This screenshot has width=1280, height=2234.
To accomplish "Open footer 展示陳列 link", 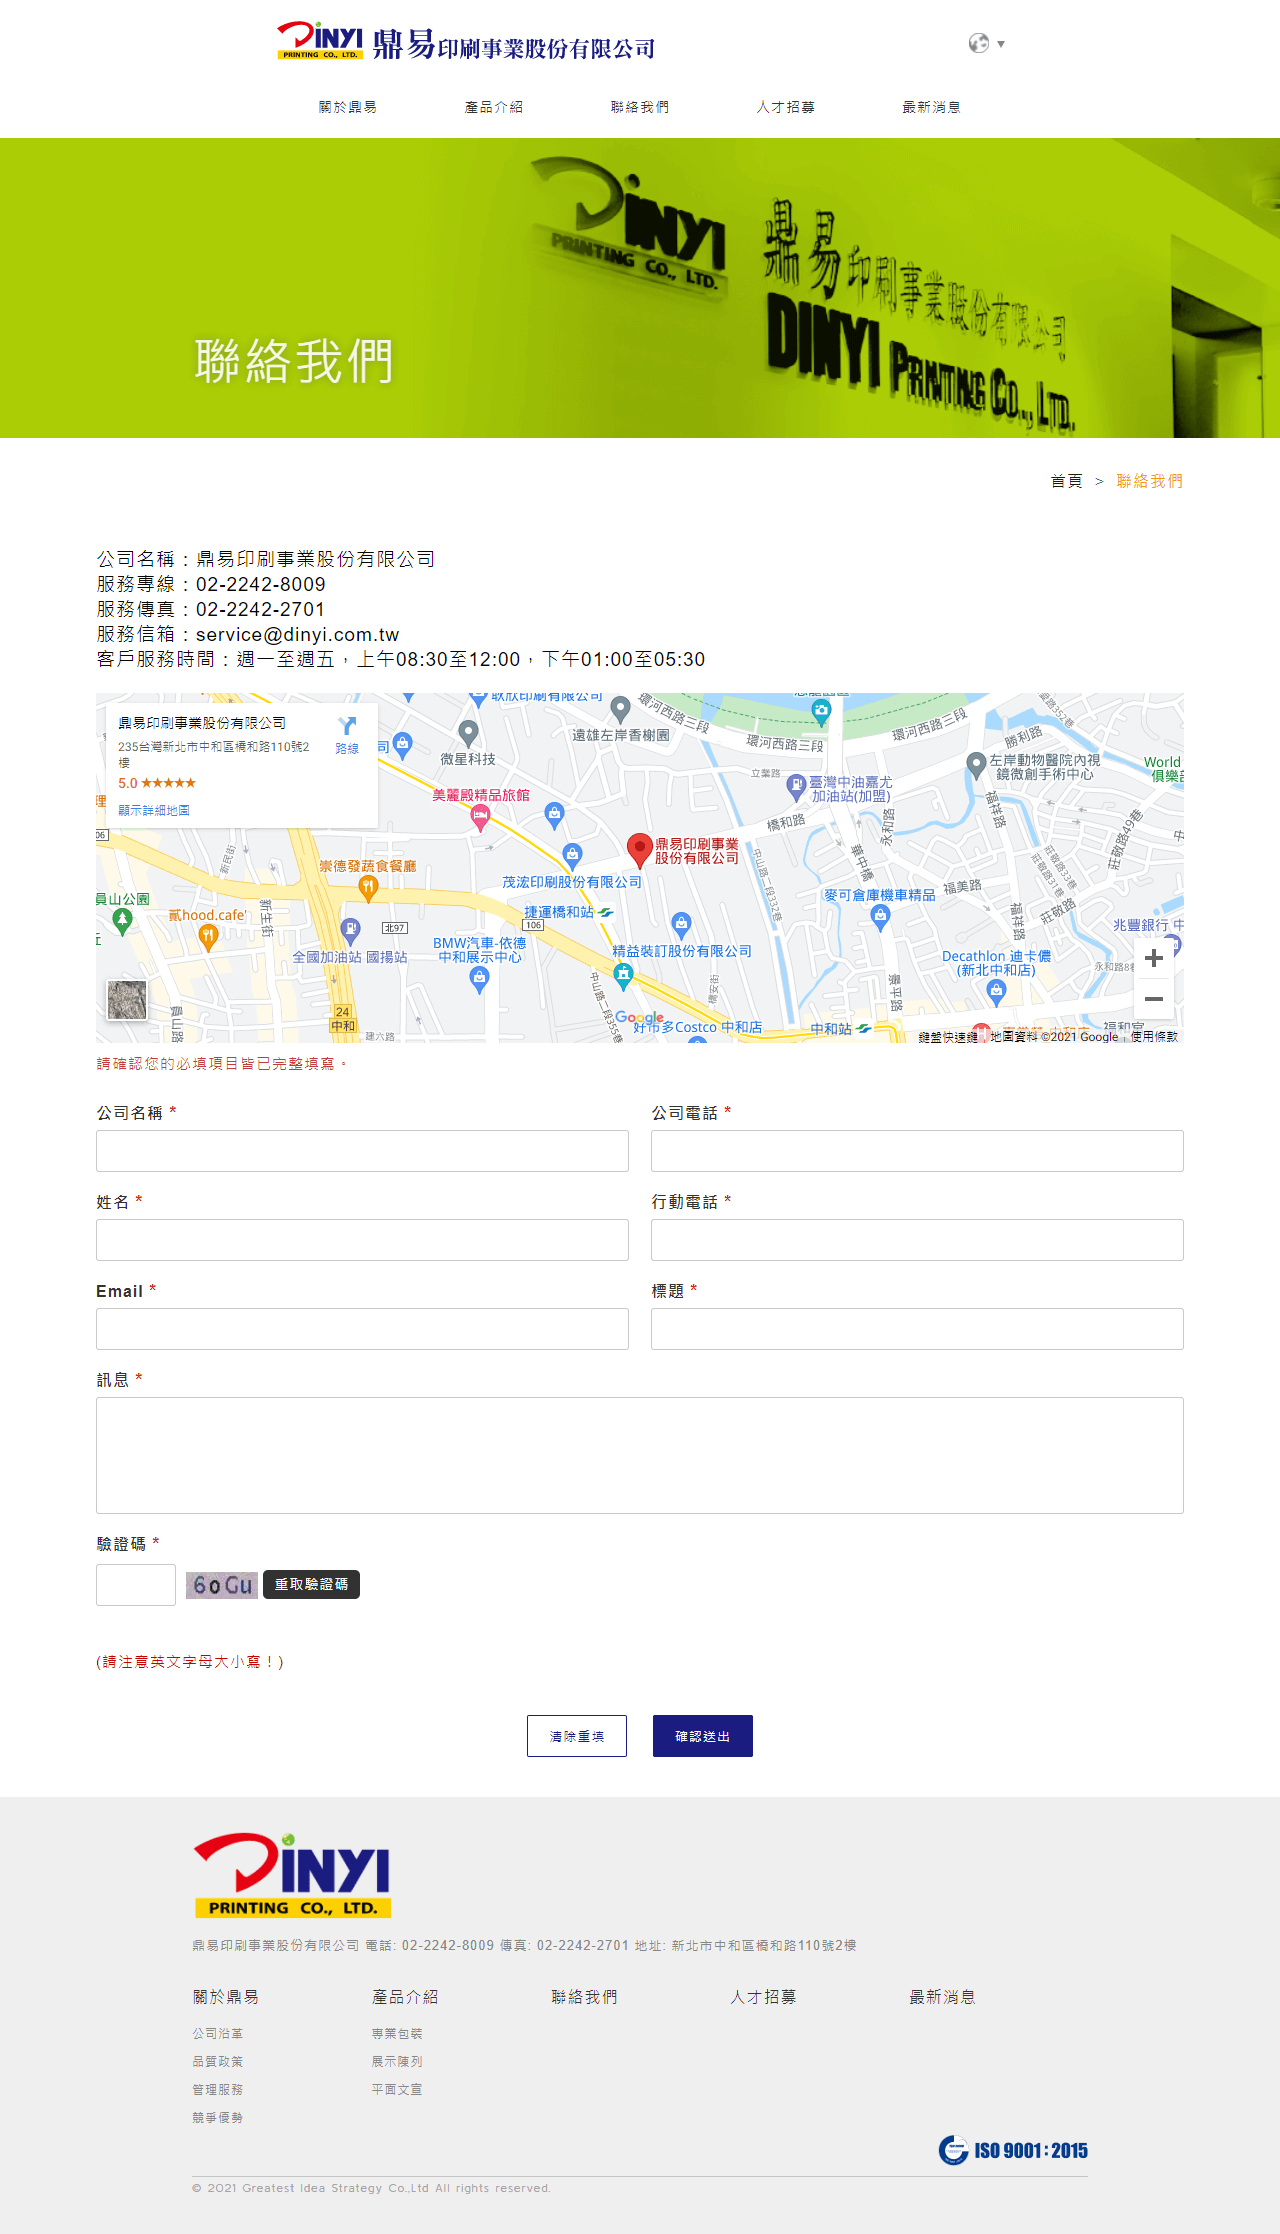I will point(397,2062).
